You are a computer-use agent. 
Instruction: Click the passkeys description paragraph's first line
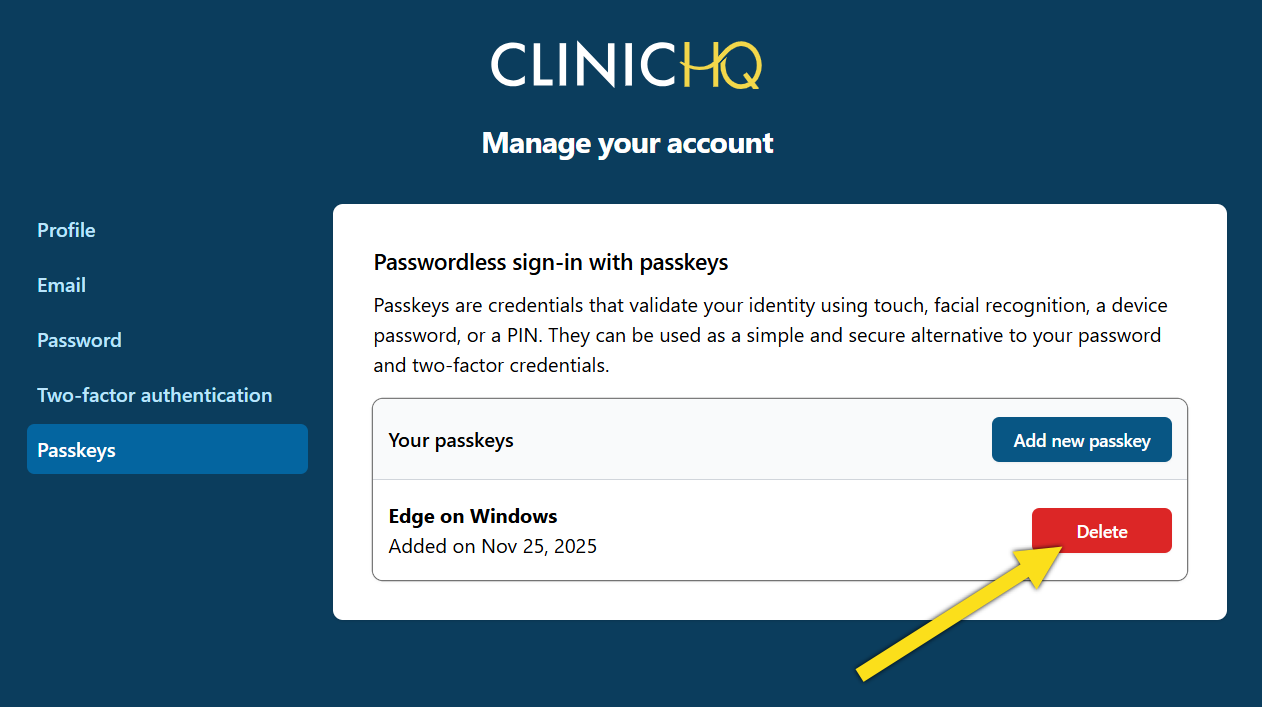click(x=770, y=305)
